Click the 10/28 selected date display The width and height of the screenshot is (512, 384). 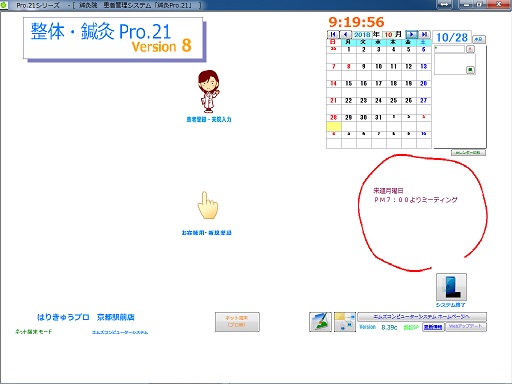pos(452,37)
